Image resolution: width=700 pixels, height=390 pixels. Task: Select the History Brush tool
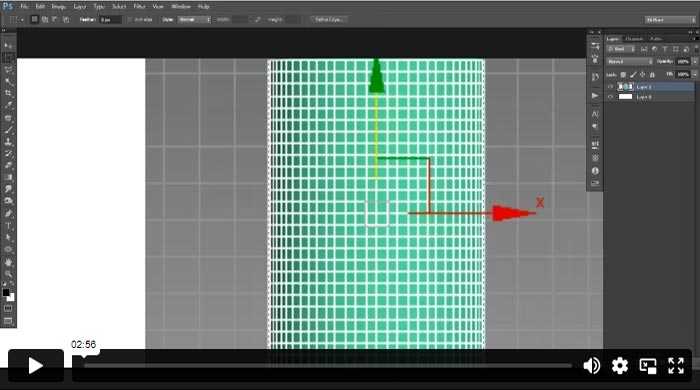click(8, 154)
